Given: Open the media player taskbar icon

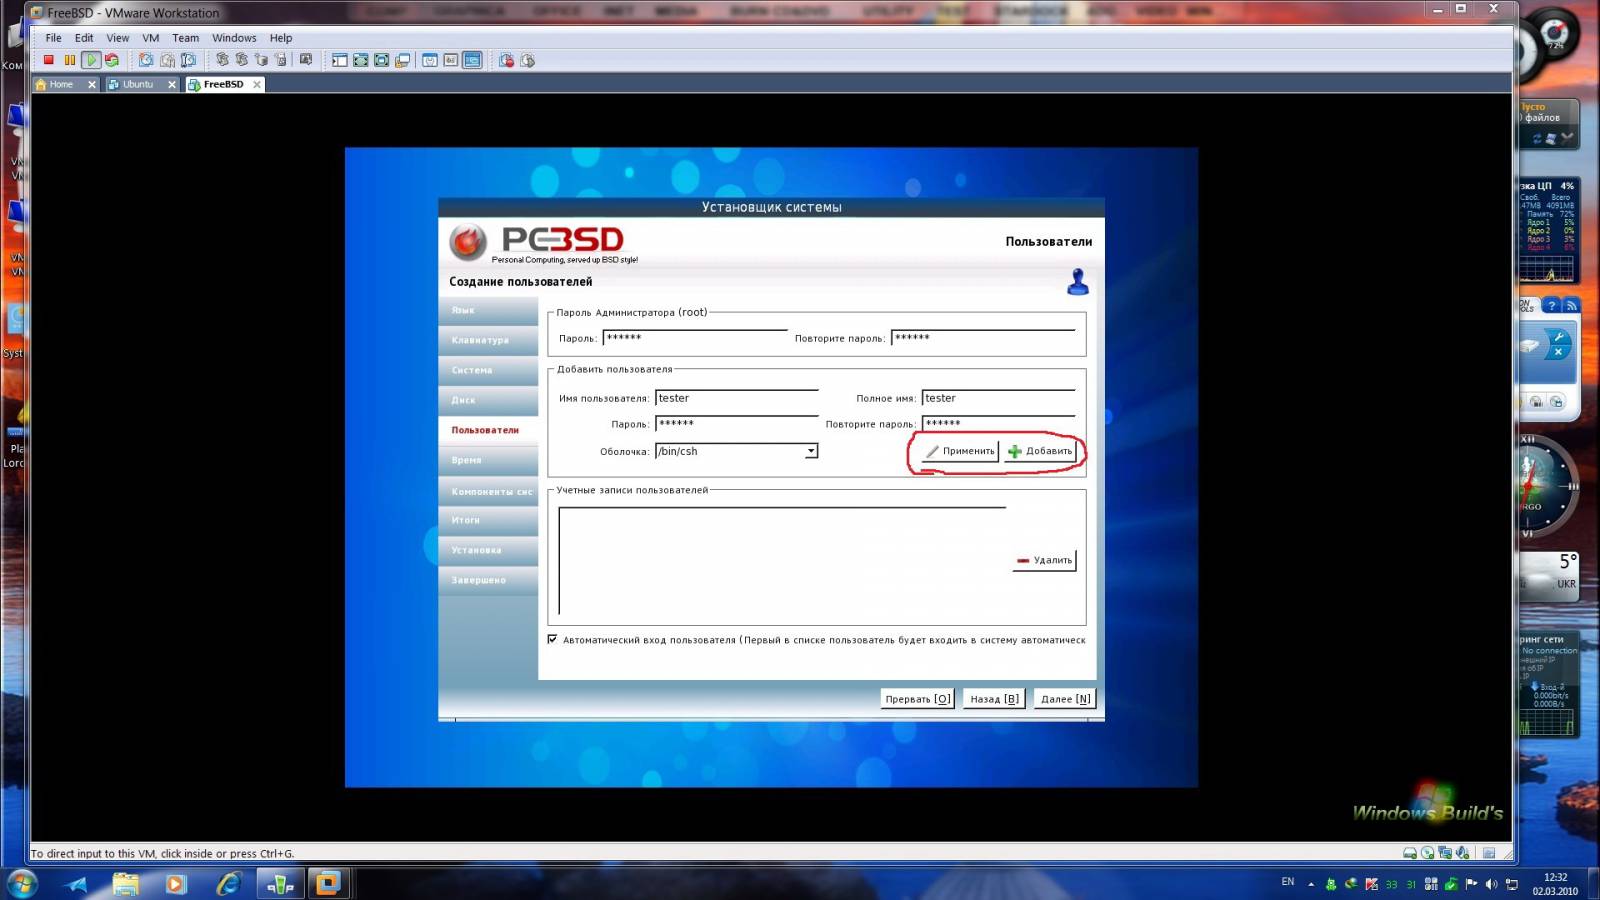Looking at the screenshot, I should coord(176,884).
